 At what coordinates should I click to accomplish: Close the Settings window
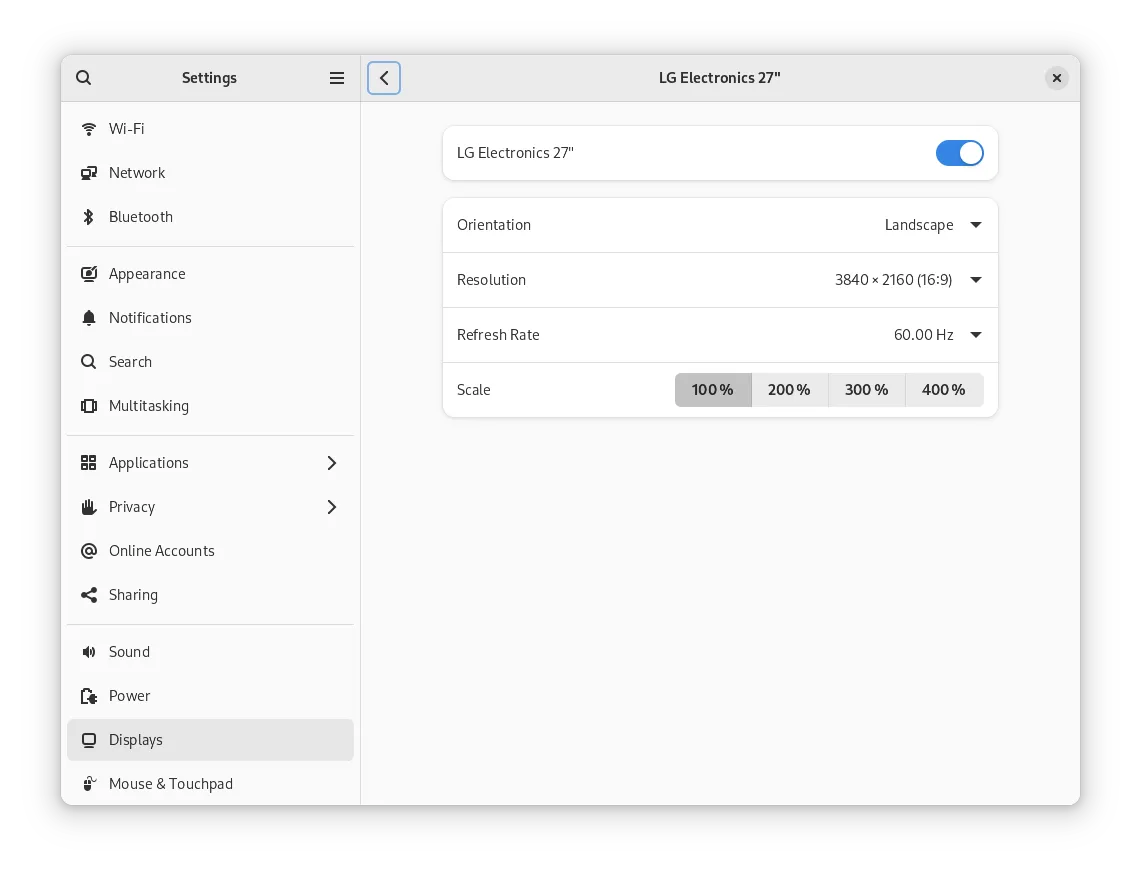(1056, 78)
